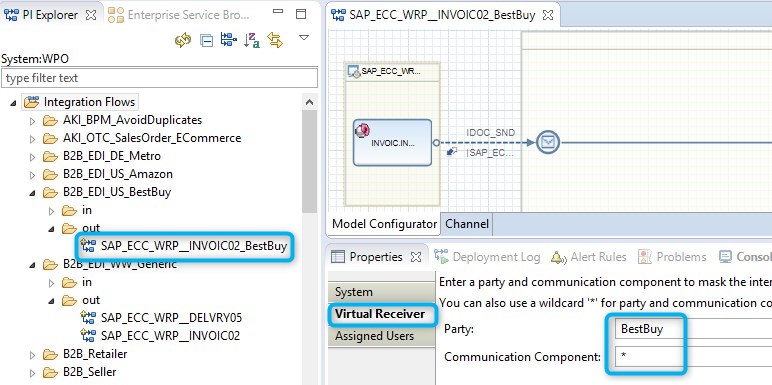
Task: Expand the B2B_Retailer folder
Action: (32, 355)
